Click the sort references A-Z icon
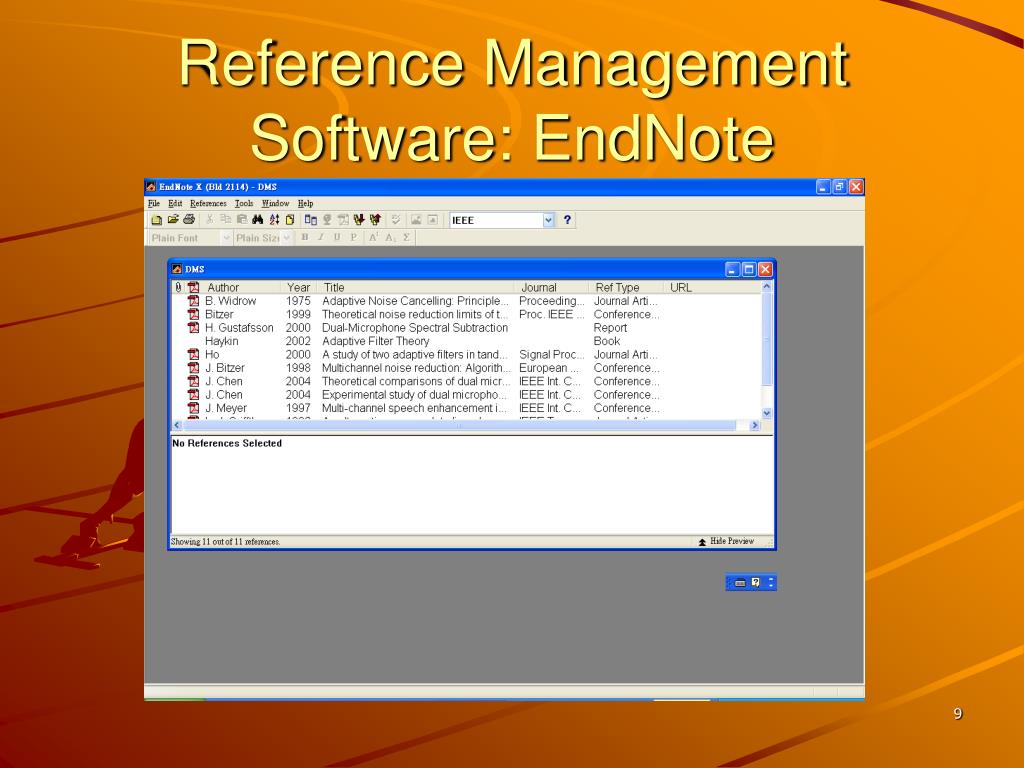Viewport: 1024px width, 768px height. 274,220
